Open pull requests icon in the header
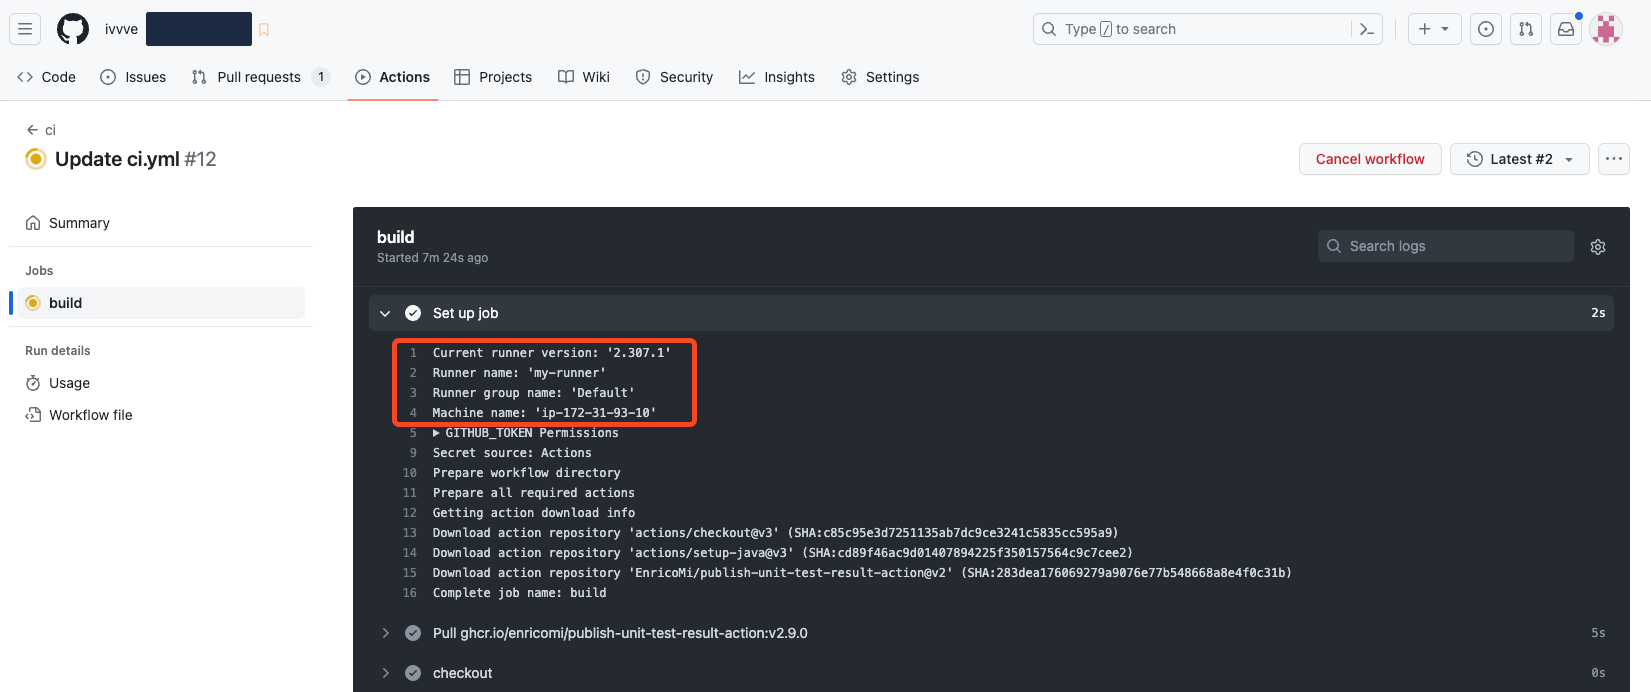Image resolution: width=1651 pixels, height=692 pixels. click(1526, 29)
